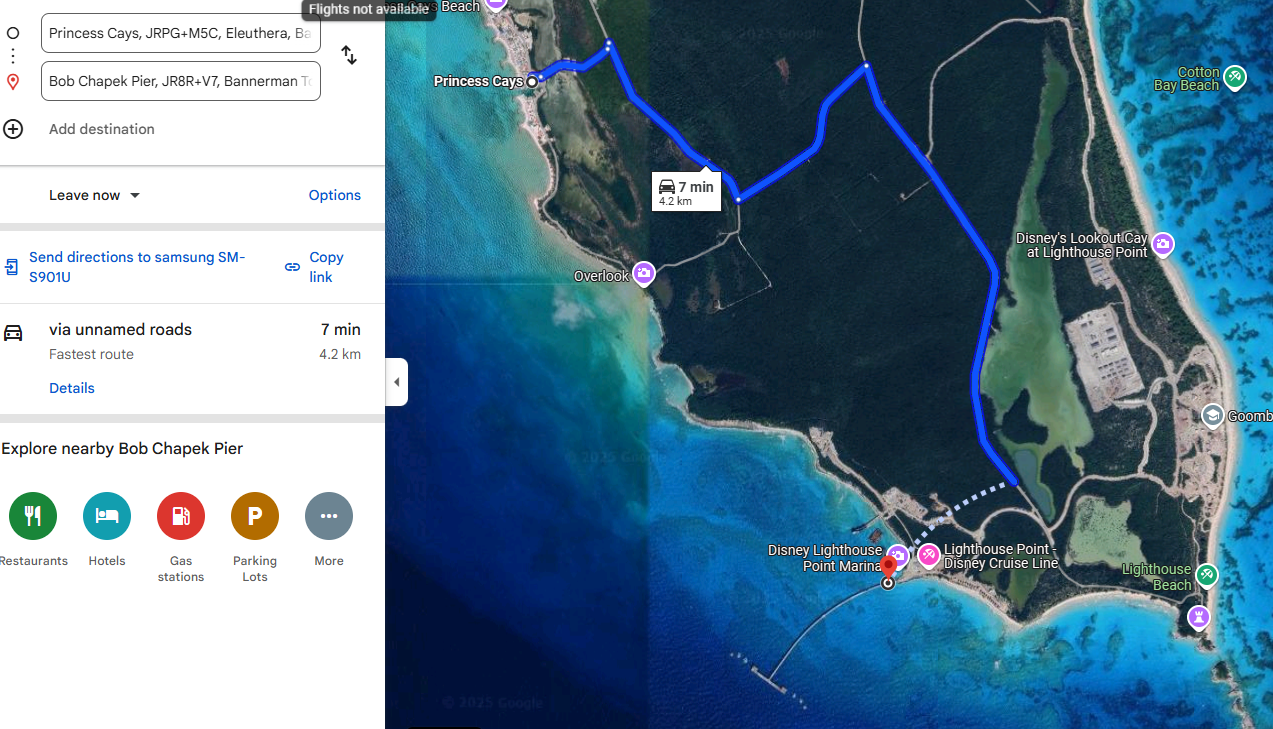
Task: Search nearby Hotels
Action: (107, 516)
